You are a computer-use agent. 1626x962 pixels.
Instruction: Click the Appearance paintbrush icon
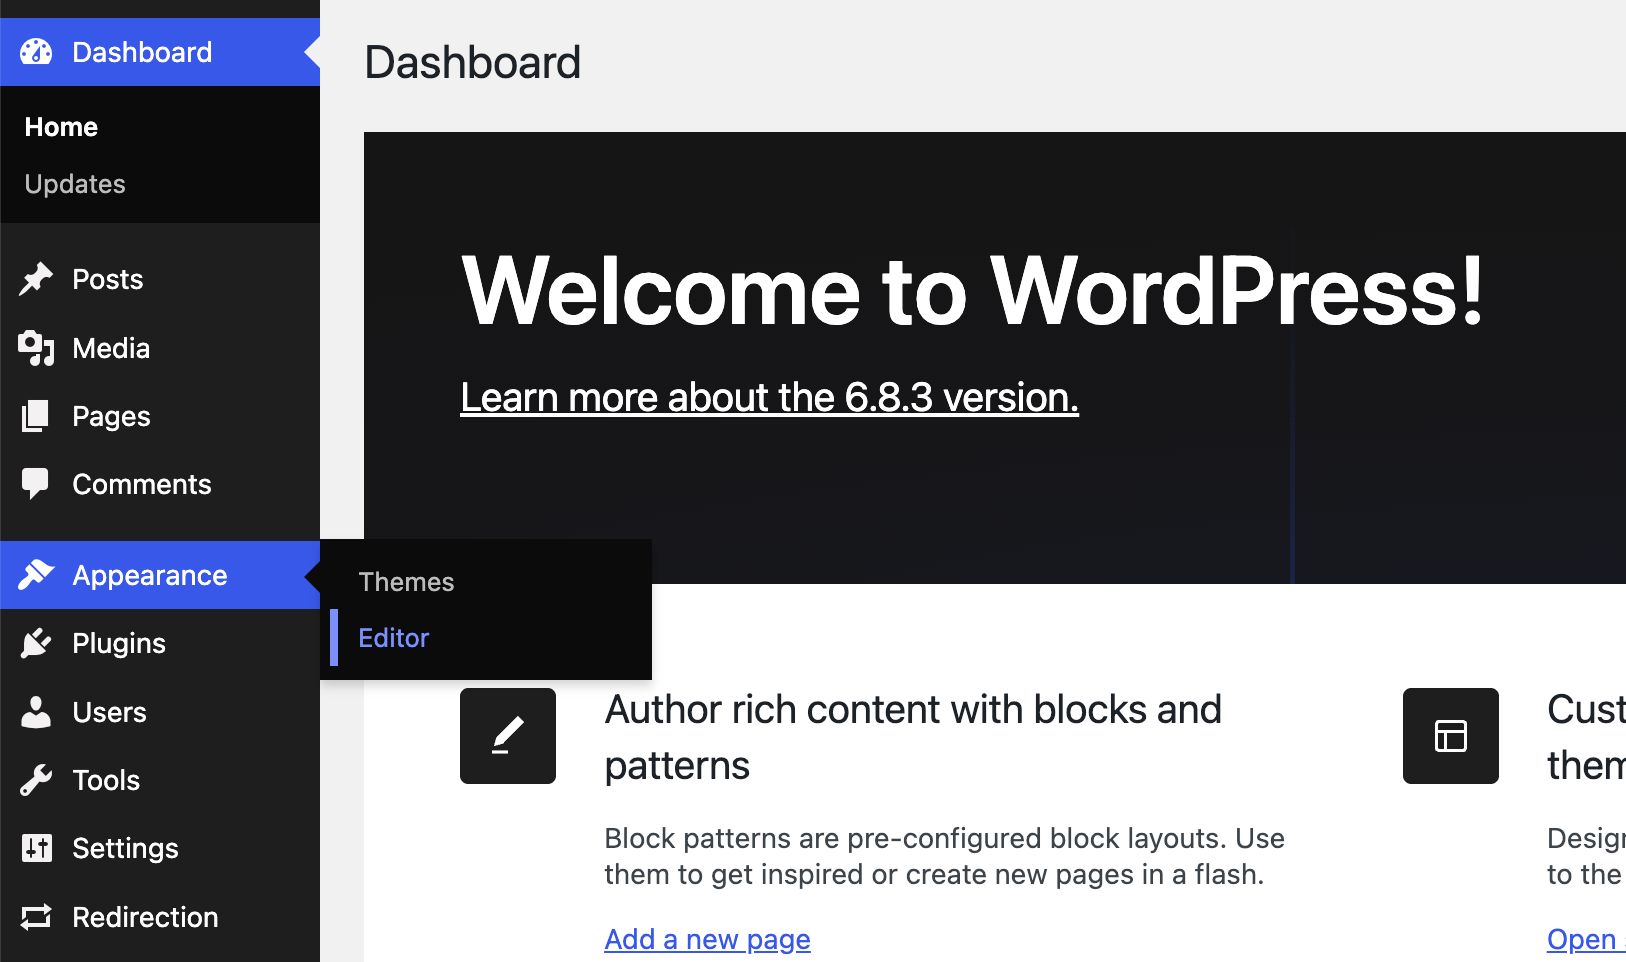[37, 574]
